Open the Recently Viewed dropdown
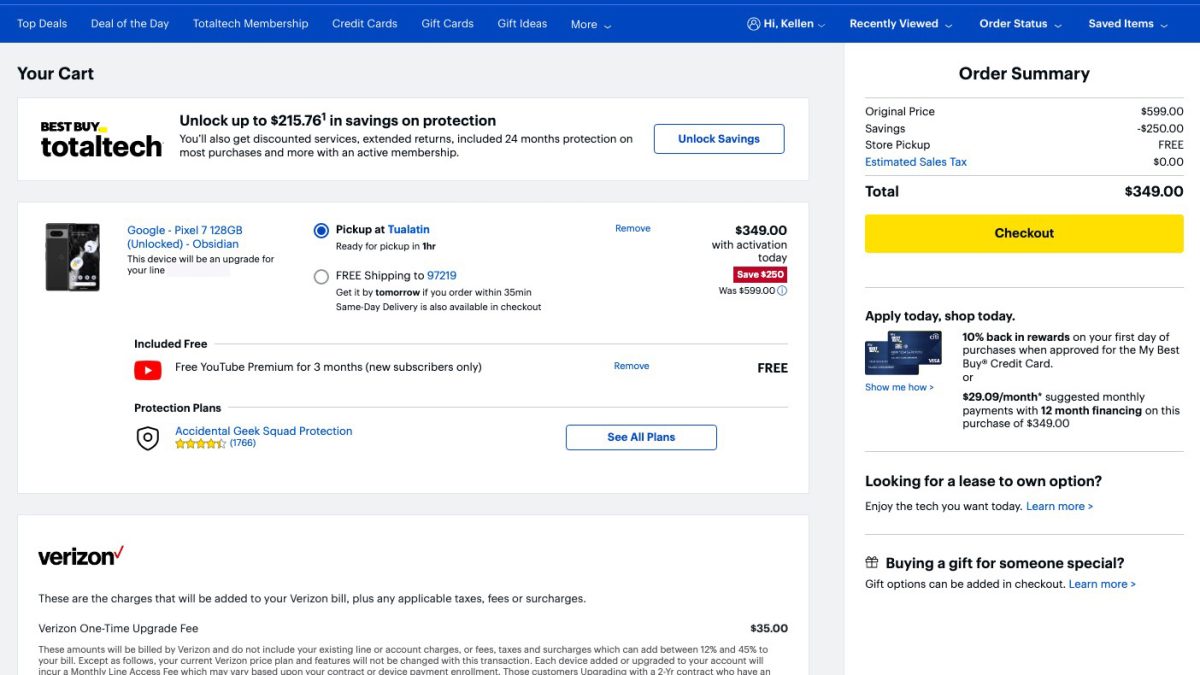The height and width of the screenshot is (675, 1200). point(900,24)
